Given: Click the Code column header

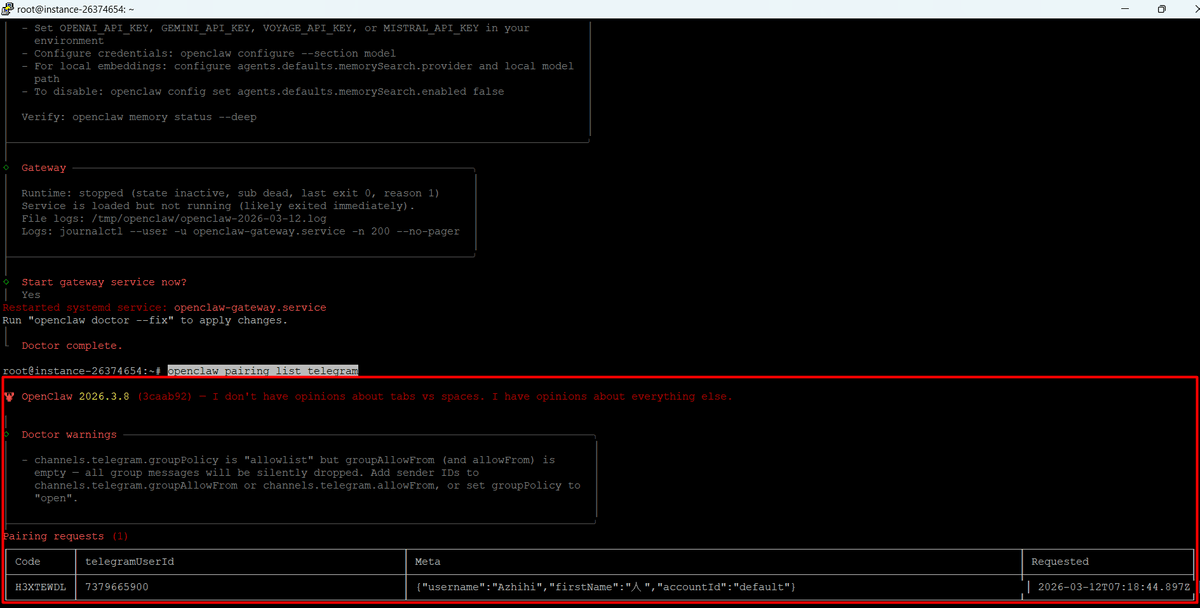Looking at the screenshot, I should (28, 562).
